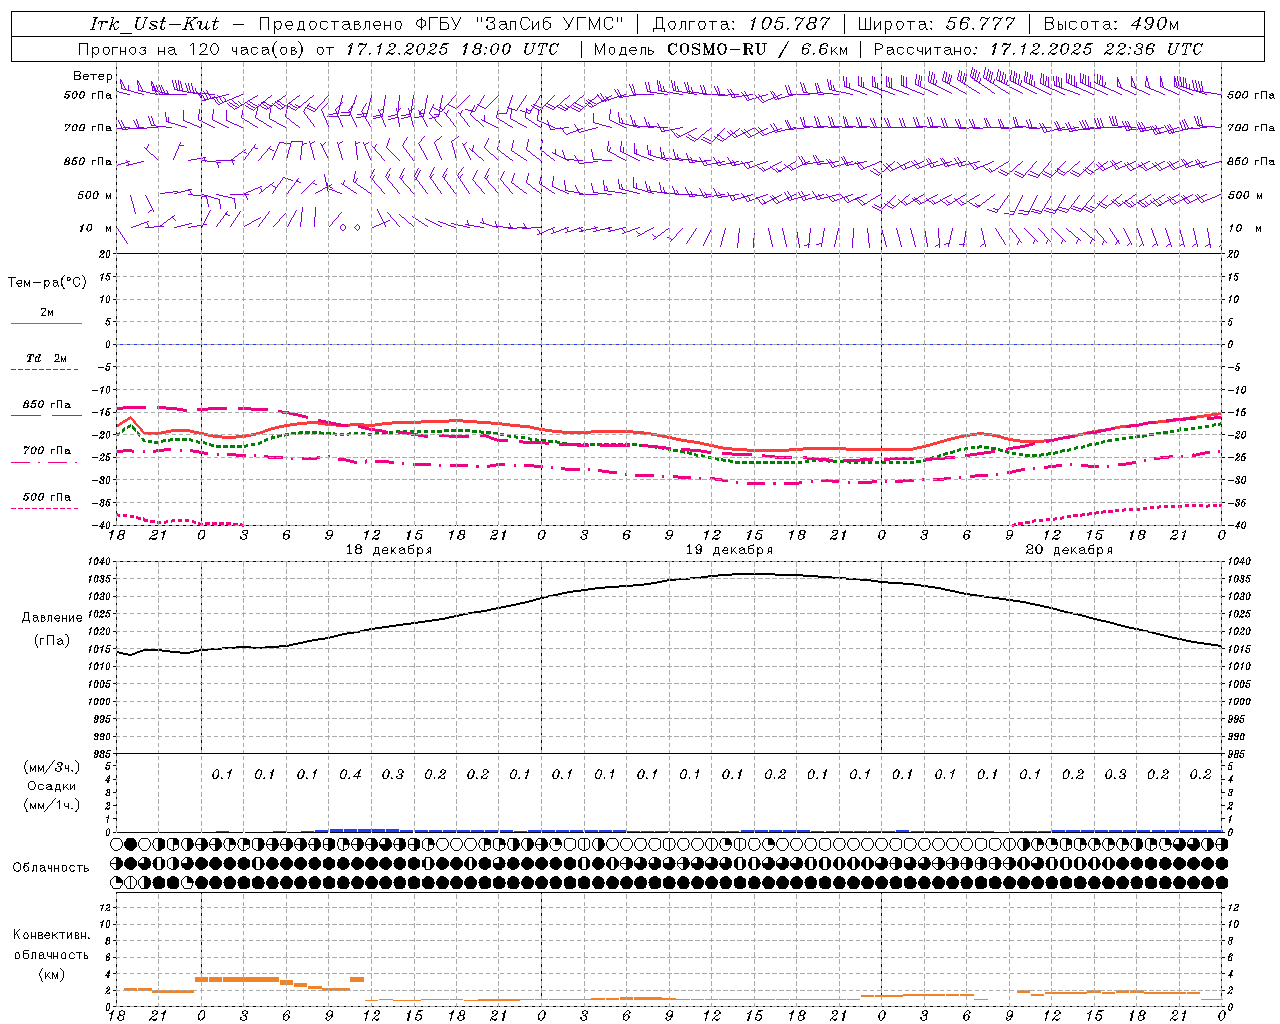
Task: Click the 'Осадки' precipitation label
Action: 52,786
